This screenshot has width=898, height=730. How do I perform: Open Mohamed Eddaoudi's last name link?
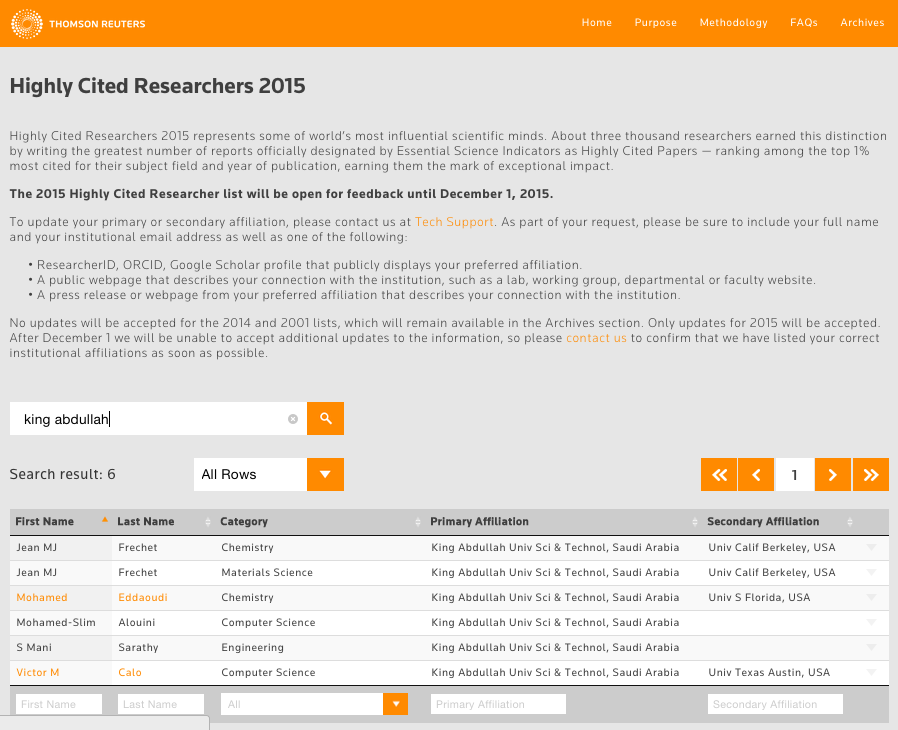(141, 597)
